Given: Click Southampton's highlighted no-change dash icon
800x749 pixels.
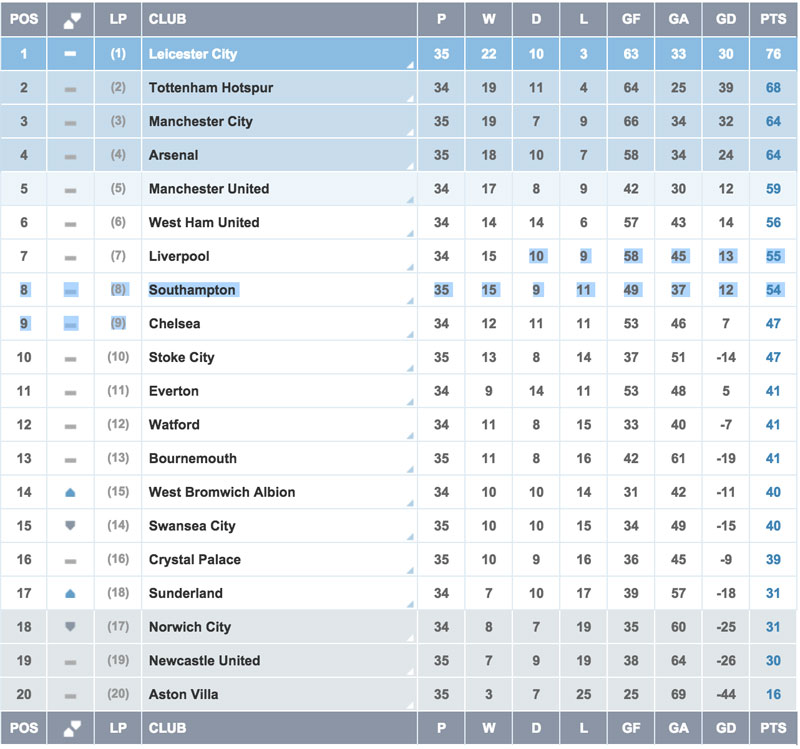Looking at the screenshot, I should (71, 290).
